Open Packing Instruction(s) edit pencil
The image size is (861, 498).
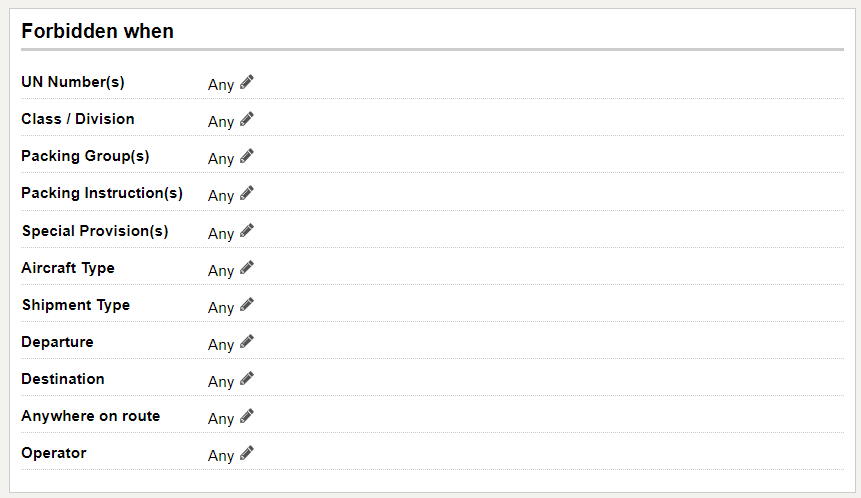pyautogui.click(x=247, y=193)
